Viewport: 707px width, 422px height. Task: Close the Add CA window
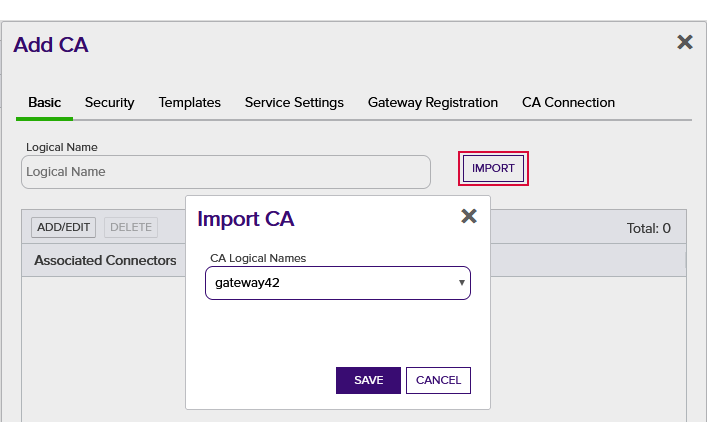(685, 42)
